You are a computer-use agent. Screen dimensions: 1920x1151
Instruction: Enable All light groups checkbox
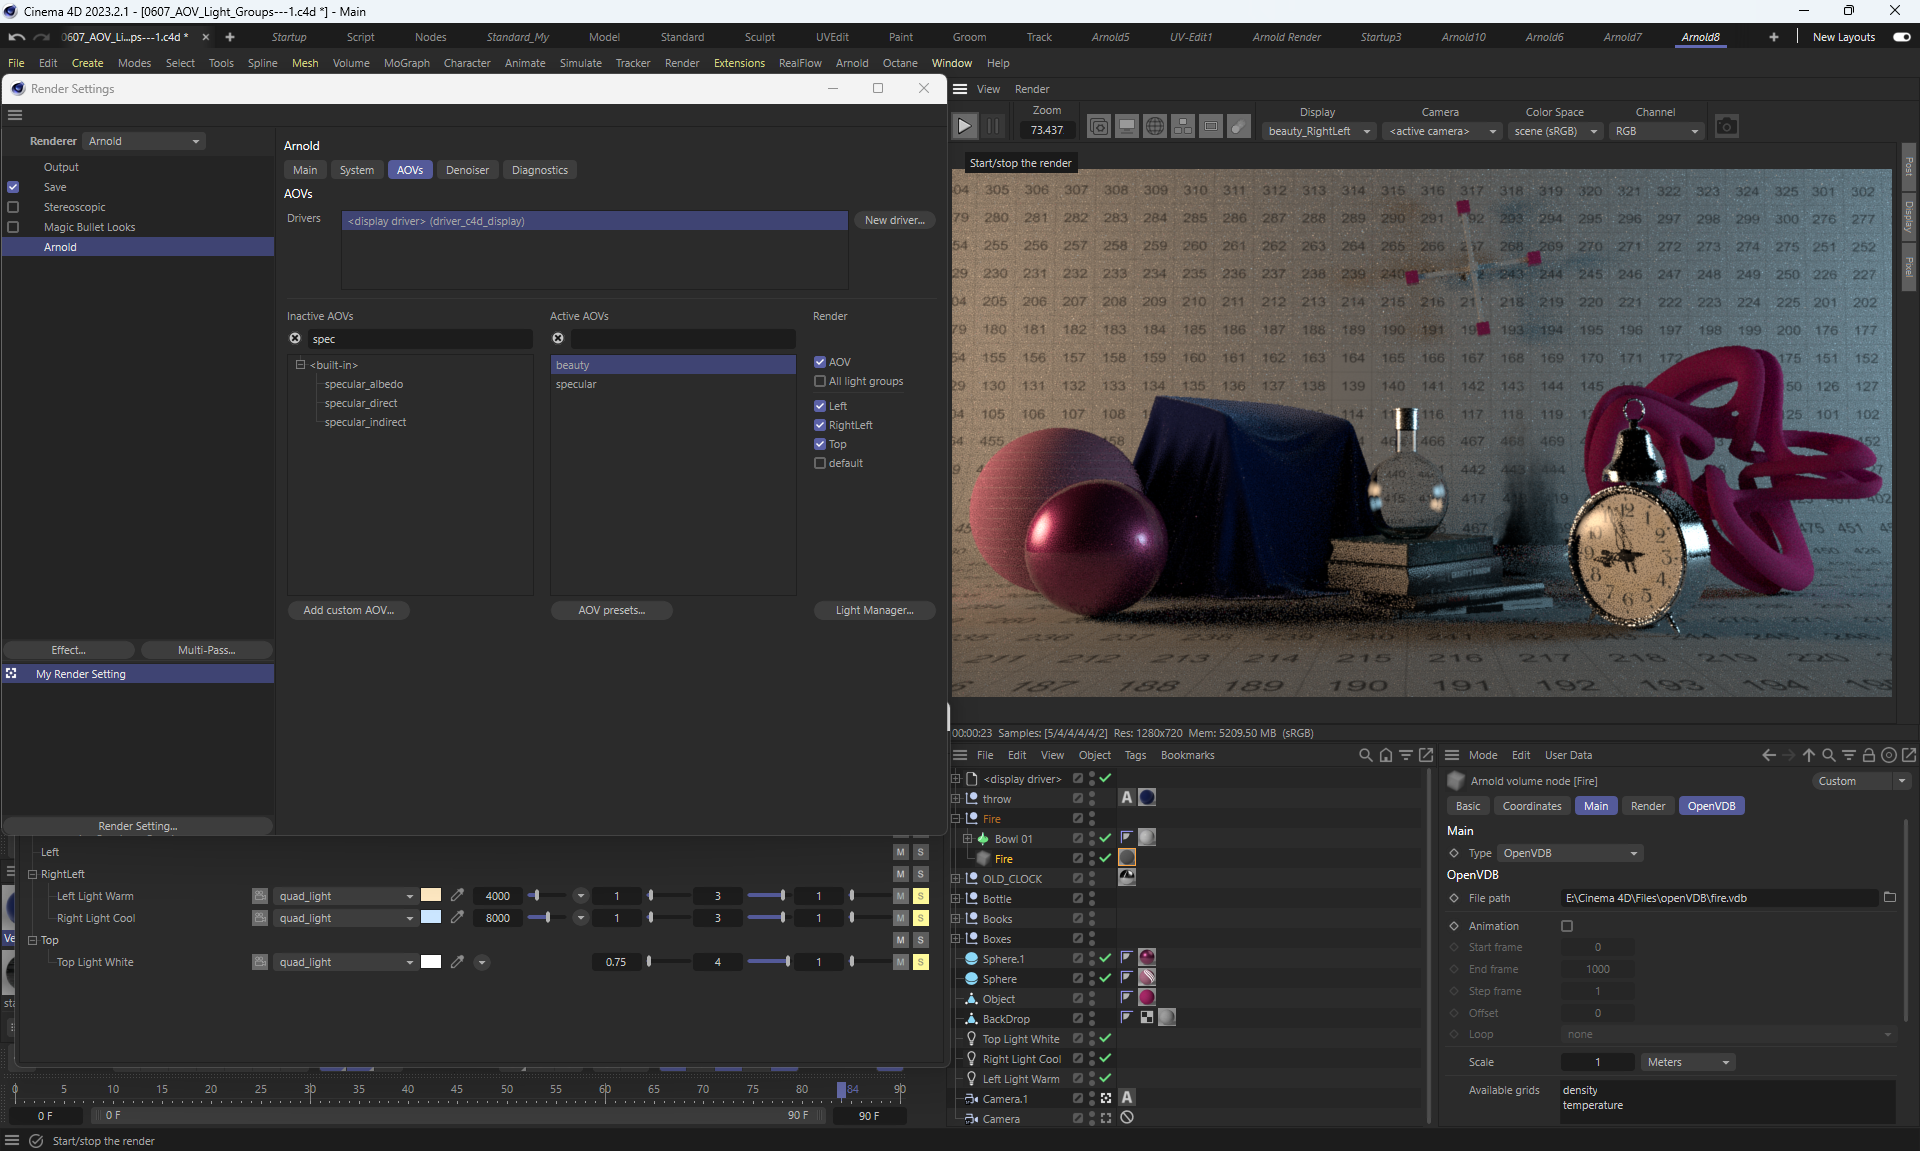tap(820, 381)
